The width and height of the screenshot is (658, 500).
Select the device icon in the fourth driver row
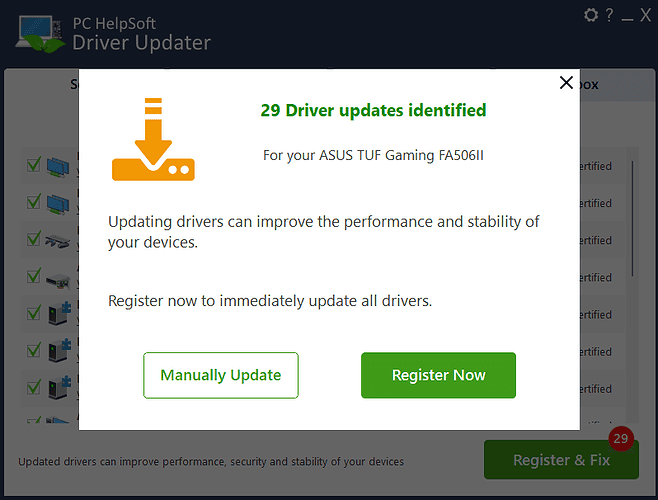click(60, 277)
